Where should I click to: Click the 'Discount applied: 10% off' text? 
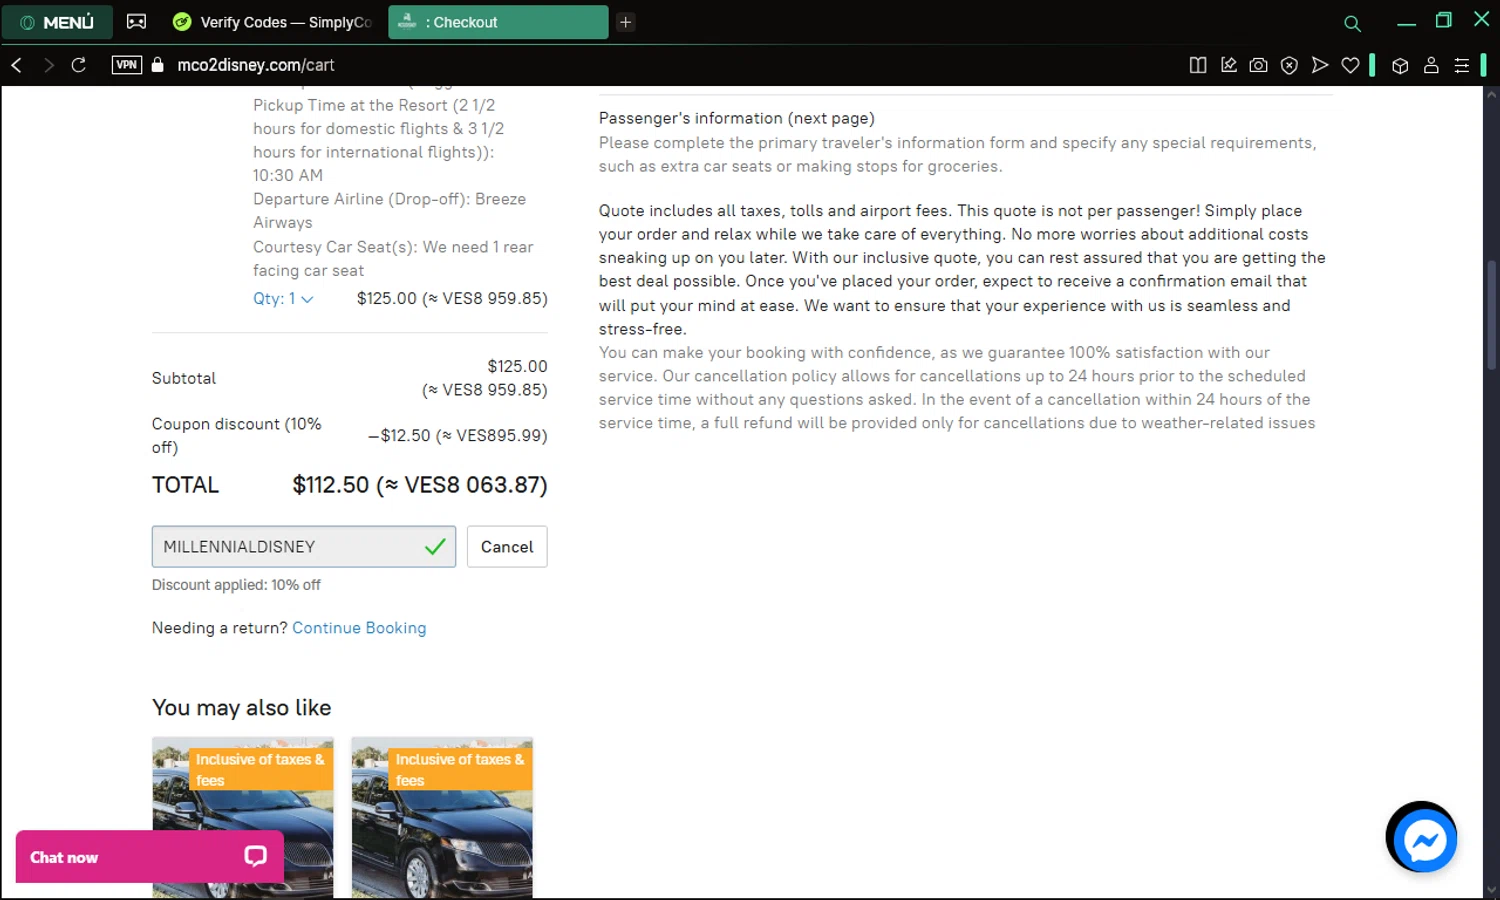(x=236, y=585)
